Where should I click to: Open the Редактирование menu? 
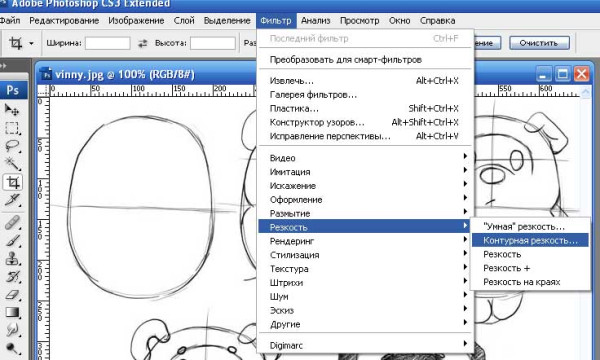point(64,21)
